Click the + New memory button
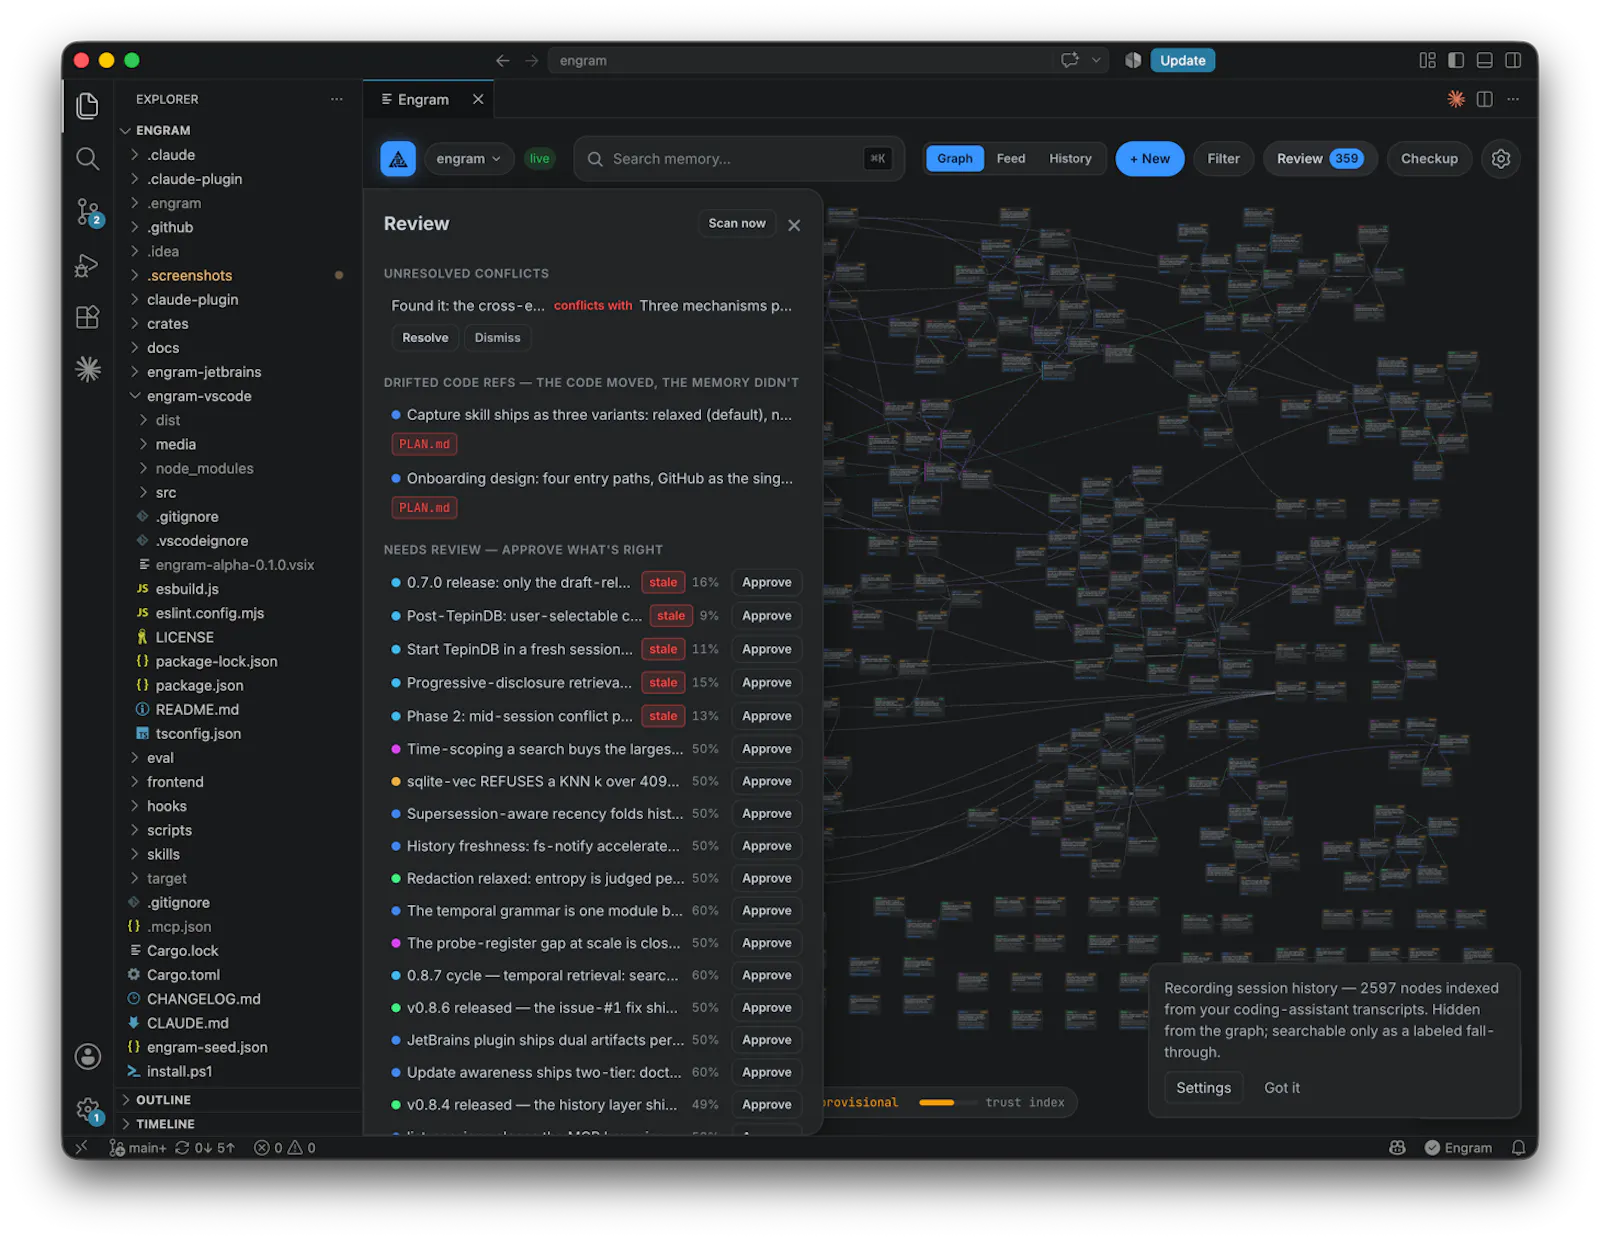Viewport: 1600px width, 1241px height. point(1149,159)
